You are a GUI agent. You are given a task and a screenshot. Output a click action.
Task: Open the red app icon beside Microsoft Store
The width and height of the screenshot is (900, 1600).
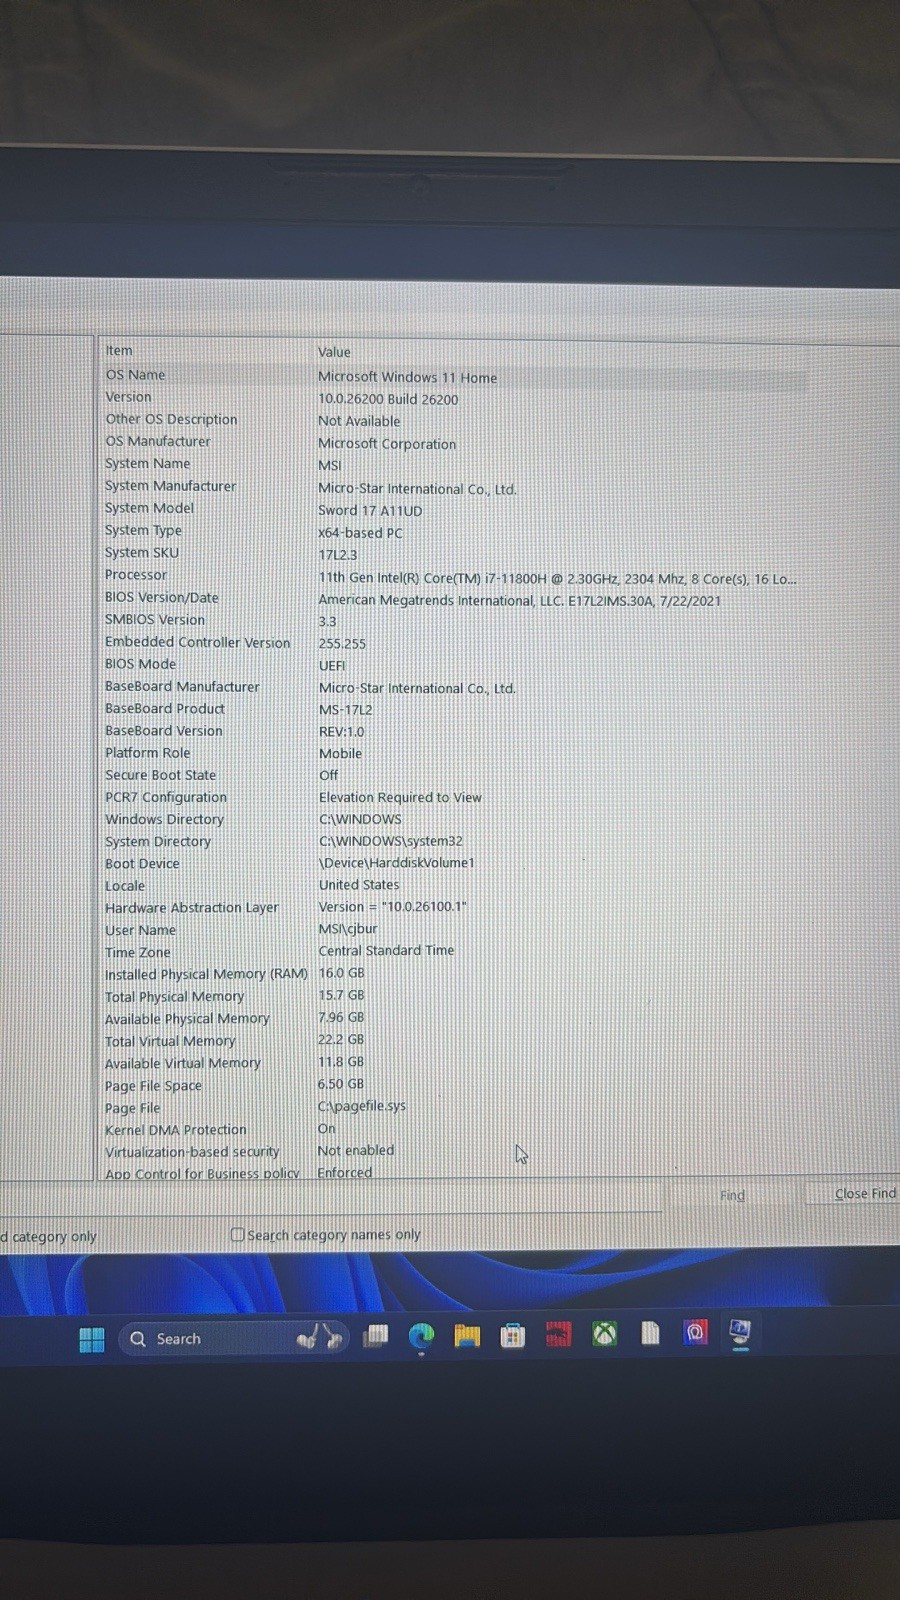tap(558, 1334)
